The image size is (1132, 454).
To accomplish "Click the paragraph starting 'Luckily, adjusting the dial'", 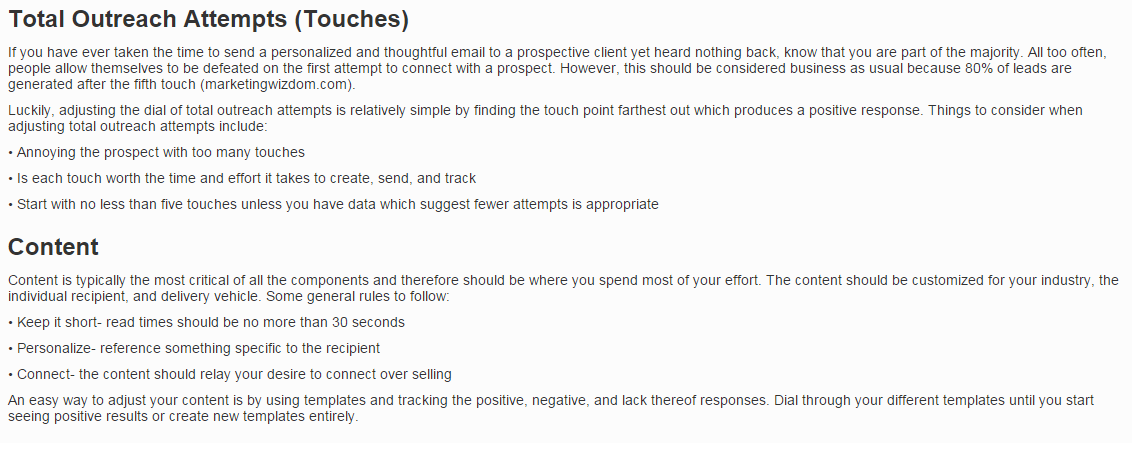I will click(x=545, y=118).
